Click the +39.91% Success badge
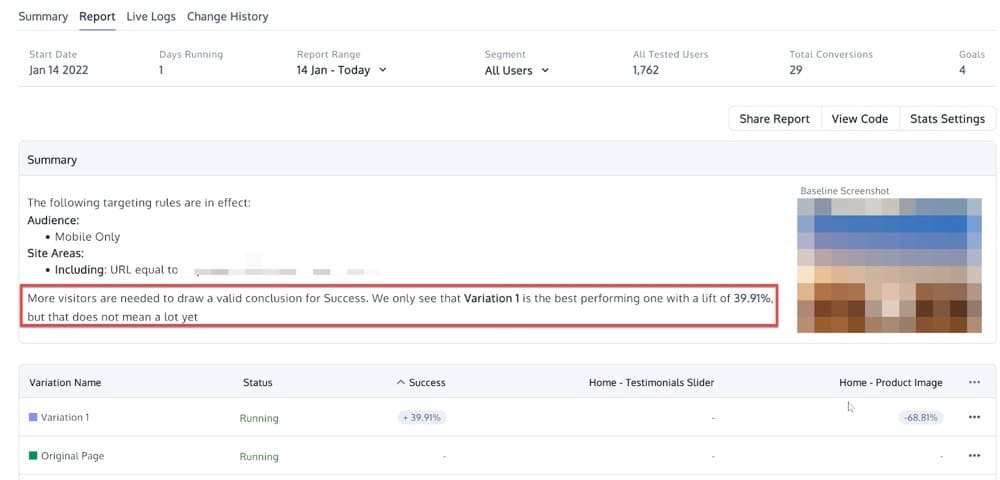This screenshot has width=1000, height=480. [421, 418]
